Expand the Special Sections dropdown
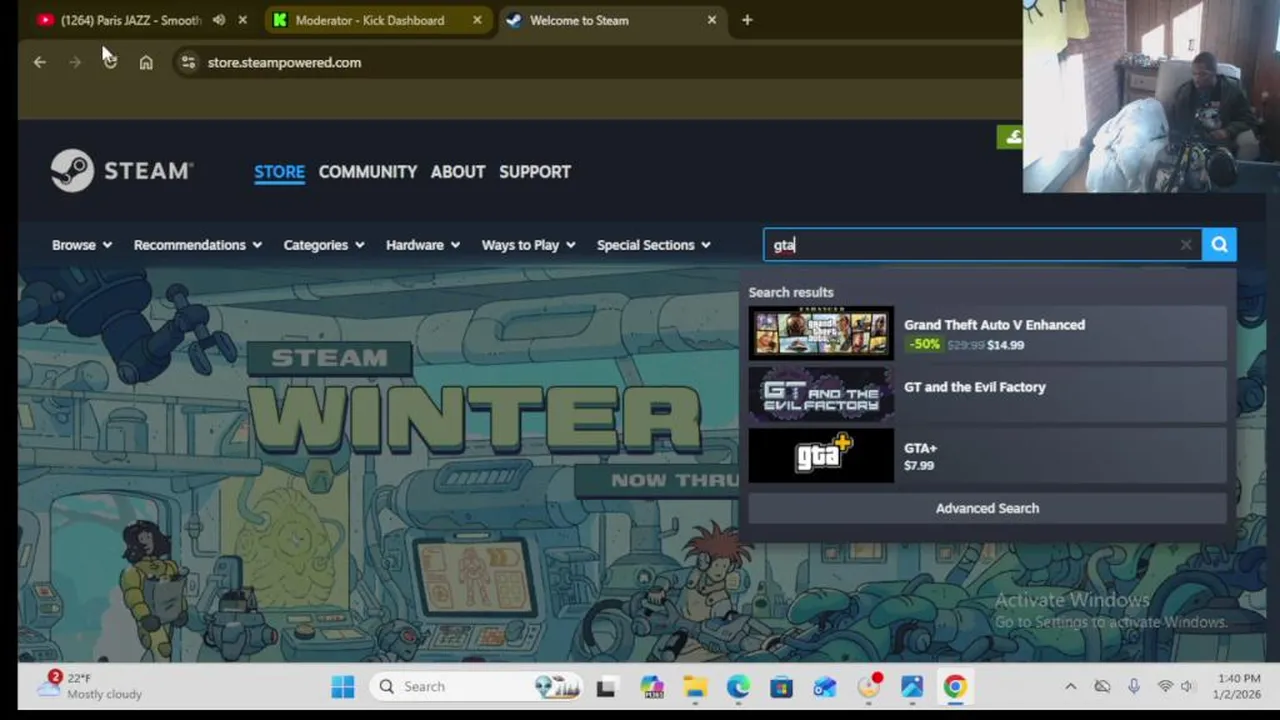The image size is (1280, 720). [x=654, y=245]
